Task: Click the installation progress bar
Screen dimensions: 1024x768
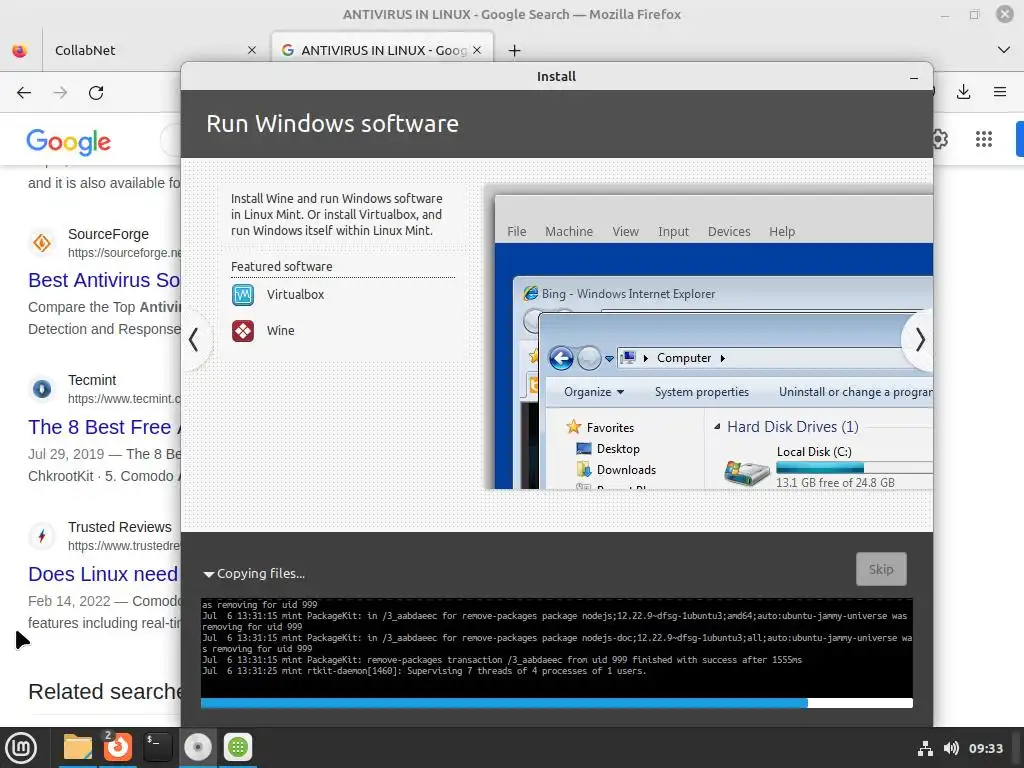Action: [556, 703]
